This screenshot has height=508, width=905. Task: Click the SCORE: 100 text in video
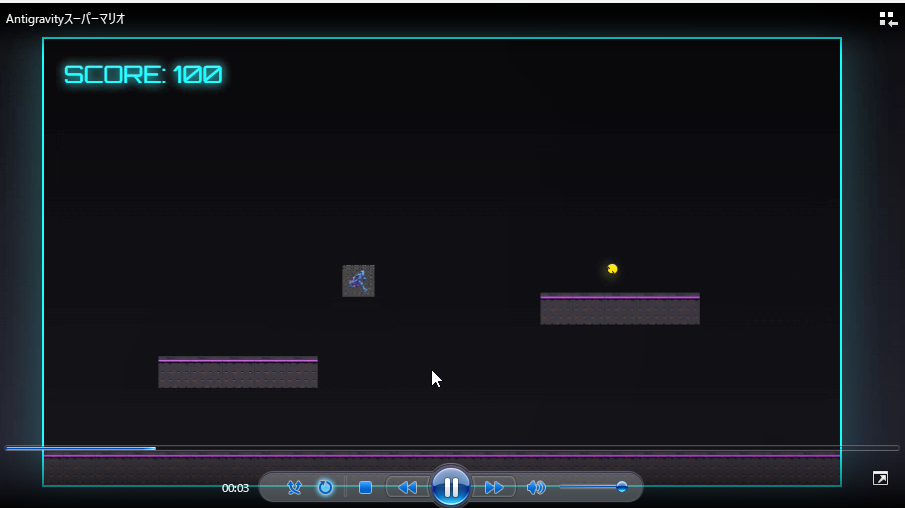[x=143, y=75]
